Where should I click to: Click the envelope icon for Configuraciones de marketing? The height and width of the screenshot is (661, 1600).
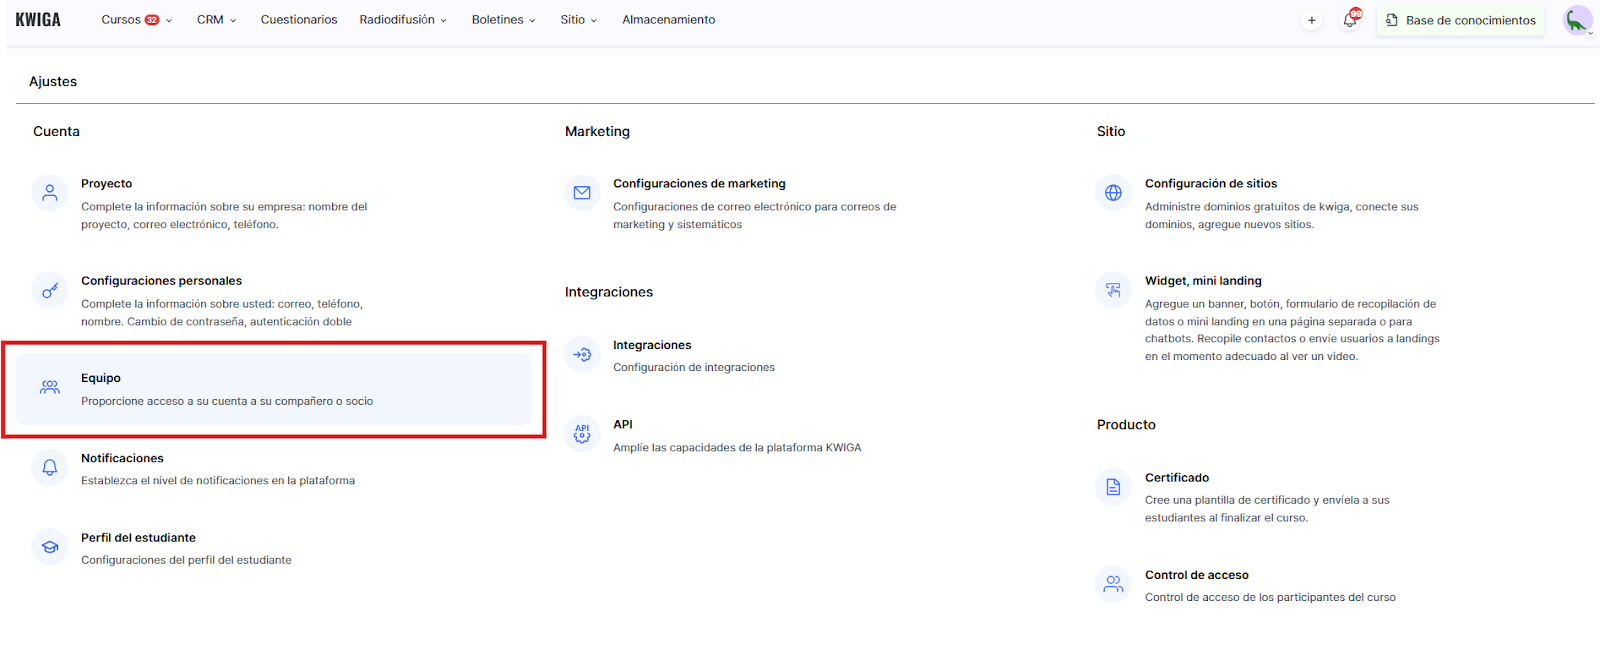(x=582, y=193)
